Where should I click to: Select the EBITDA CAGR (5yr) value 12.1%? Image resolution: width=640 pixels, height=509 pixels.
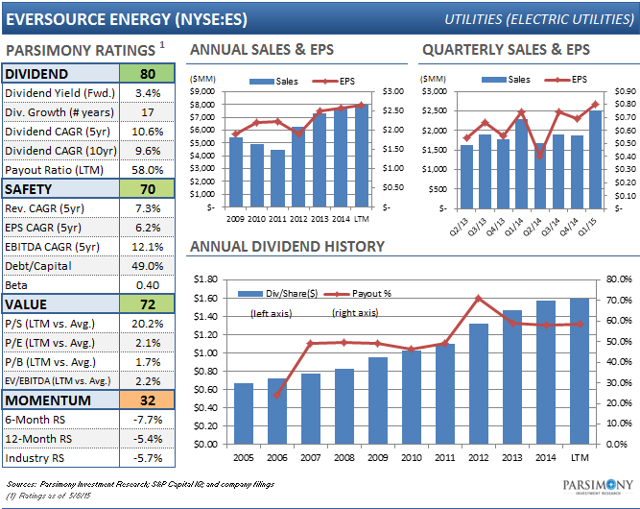point(147,247)
